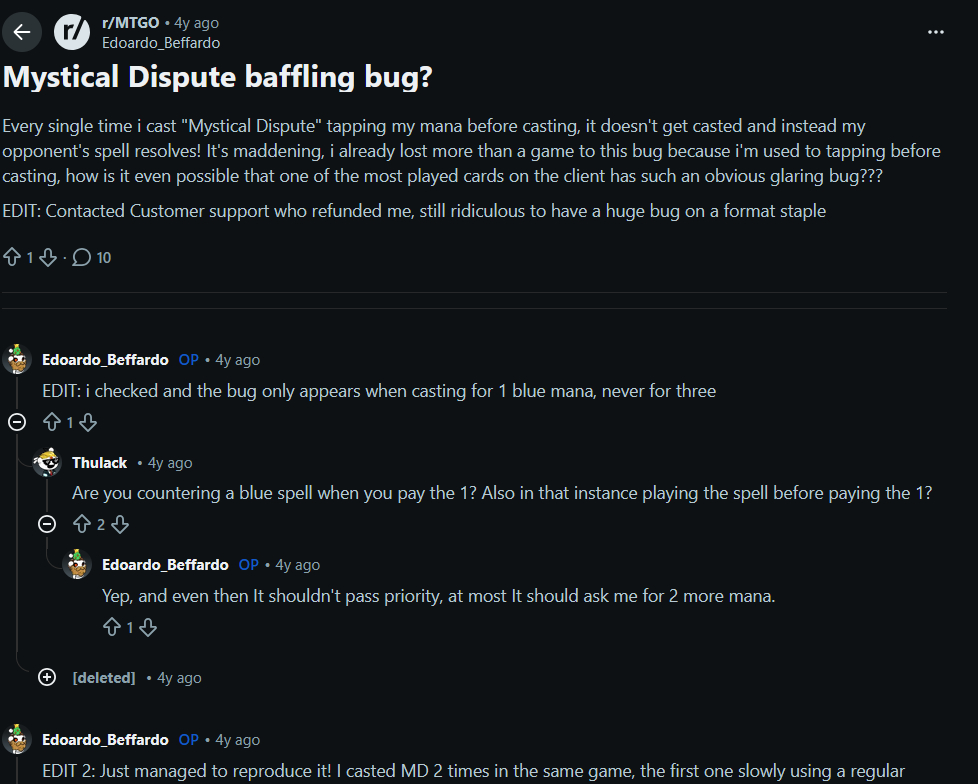The image size is (978, 784).
Task: Open the r/MTGO subreddit avatar
Action: 72,32
